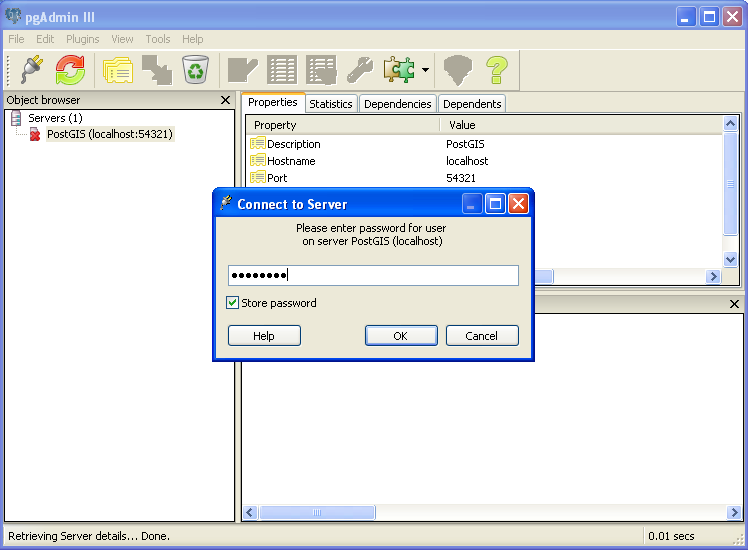This screenshot has width=748, height=550.
Task: Click the guru hint toolbar icon
Action: (457, 70)
